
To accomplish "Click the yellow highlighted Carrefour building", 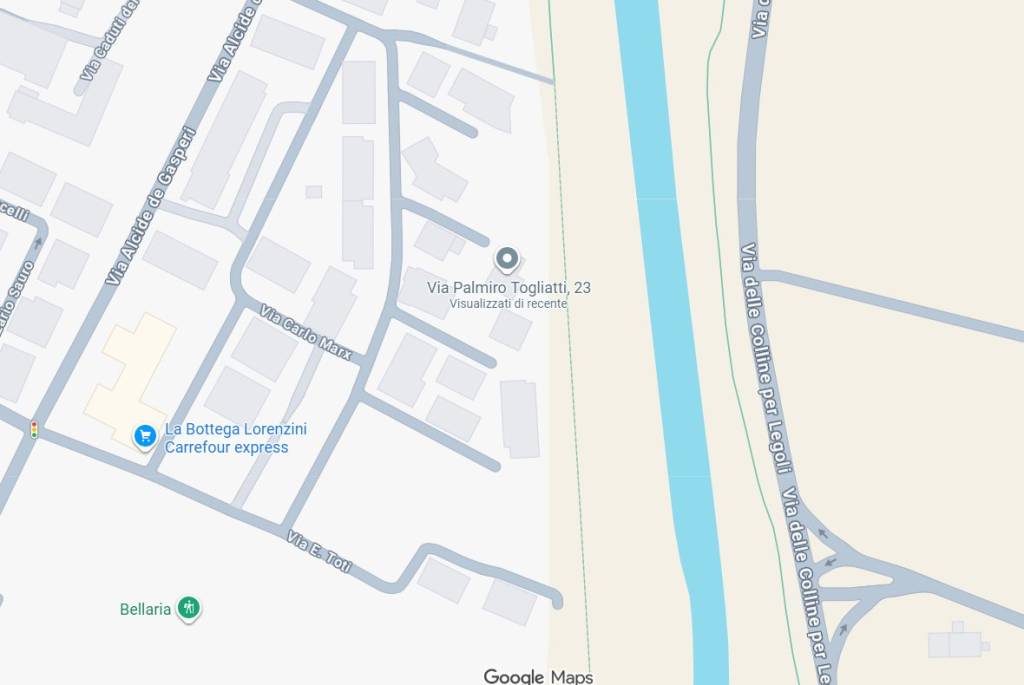I will click(133, 381).
